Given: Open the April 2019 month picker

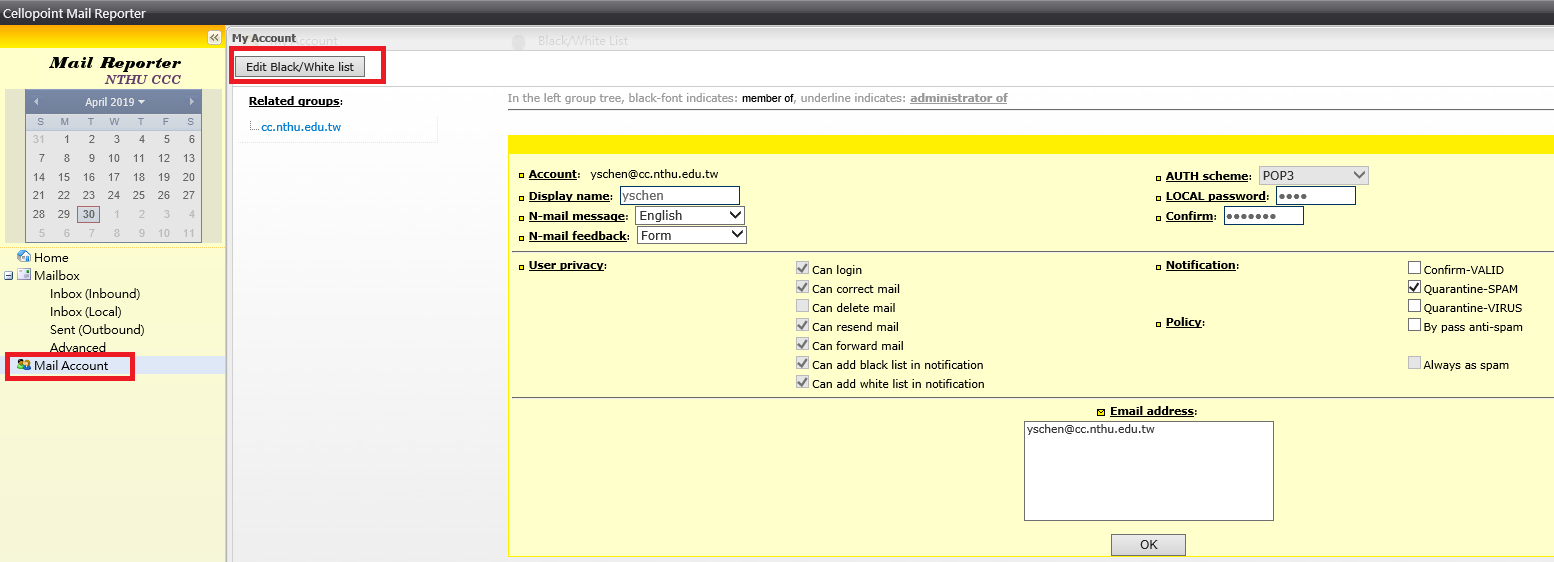Looking at the screenshot, I should tap(114, 102).
